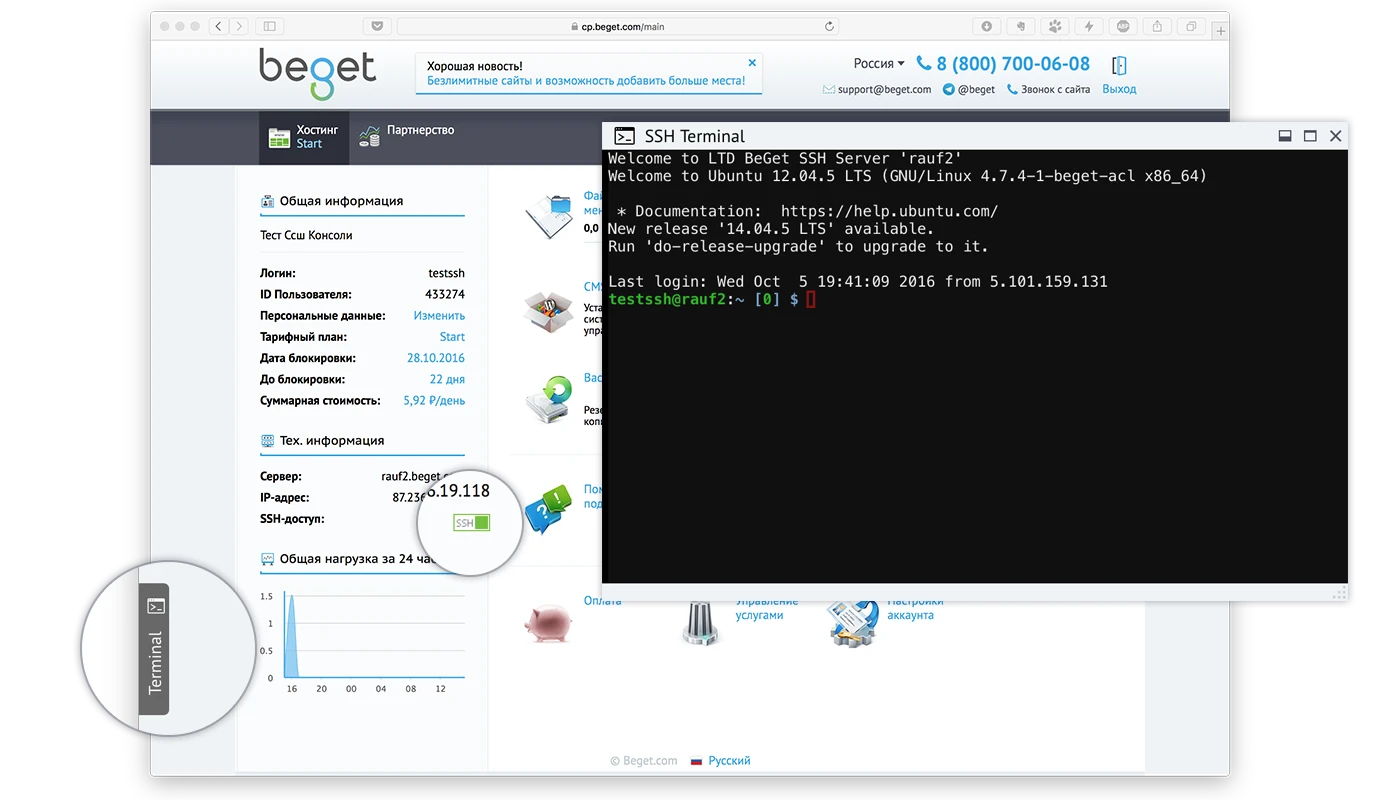
Task: Toggle the green SSH access switch
Action: 471,523
